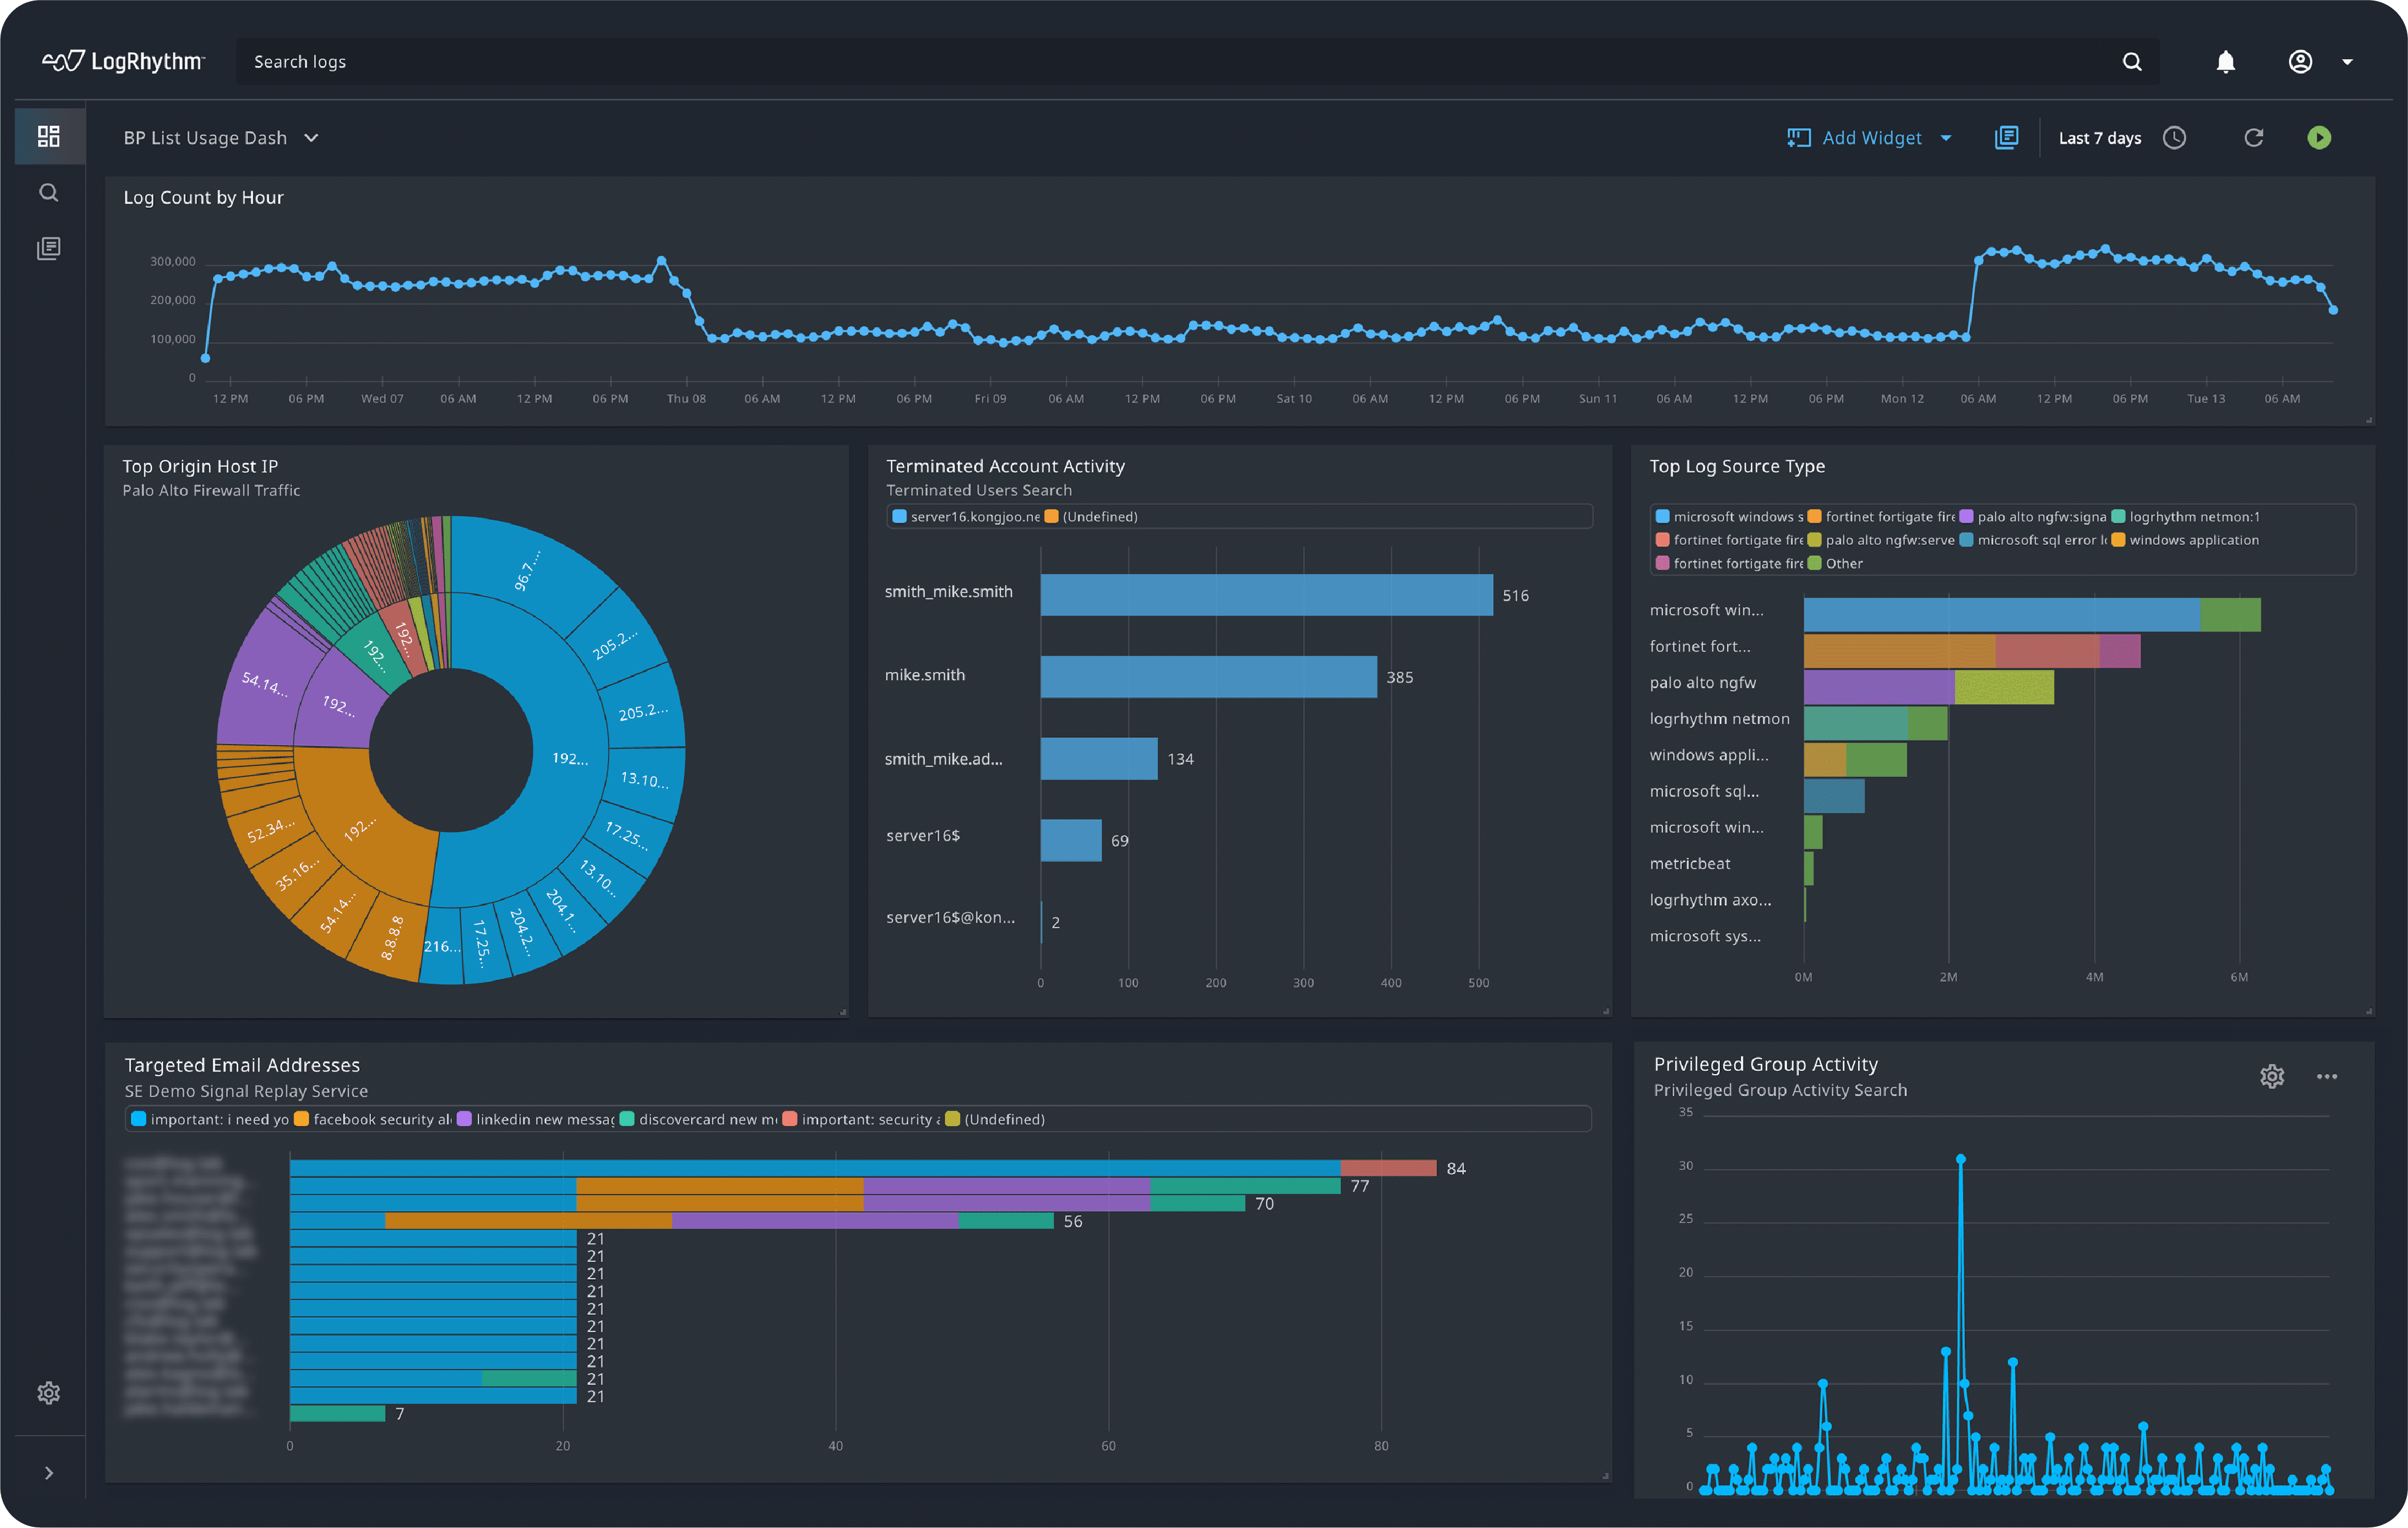Open the user account icon
The width and height of the screenshot is (2408, 1528).
click(2300, 61)
